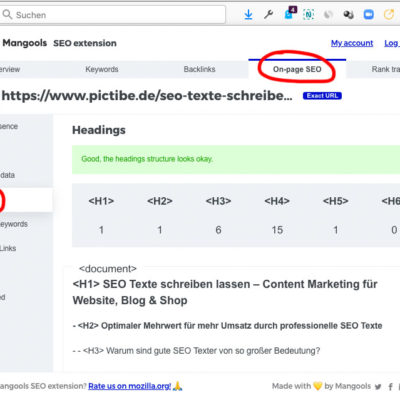This screenshot has width=400, height=400.
Task: Click the H2 column header
Action: pos(160,201)
